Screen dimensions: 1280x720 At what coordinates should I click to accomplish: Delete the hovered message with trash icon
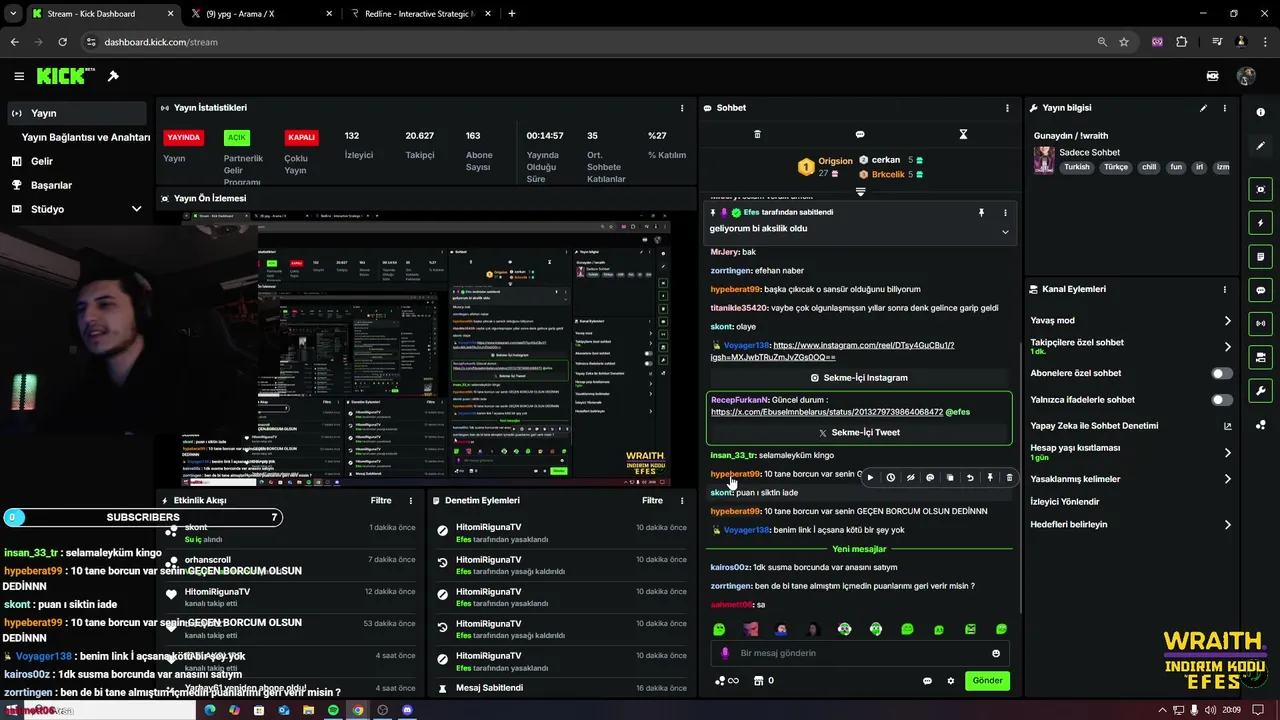tap(1009, 478)
